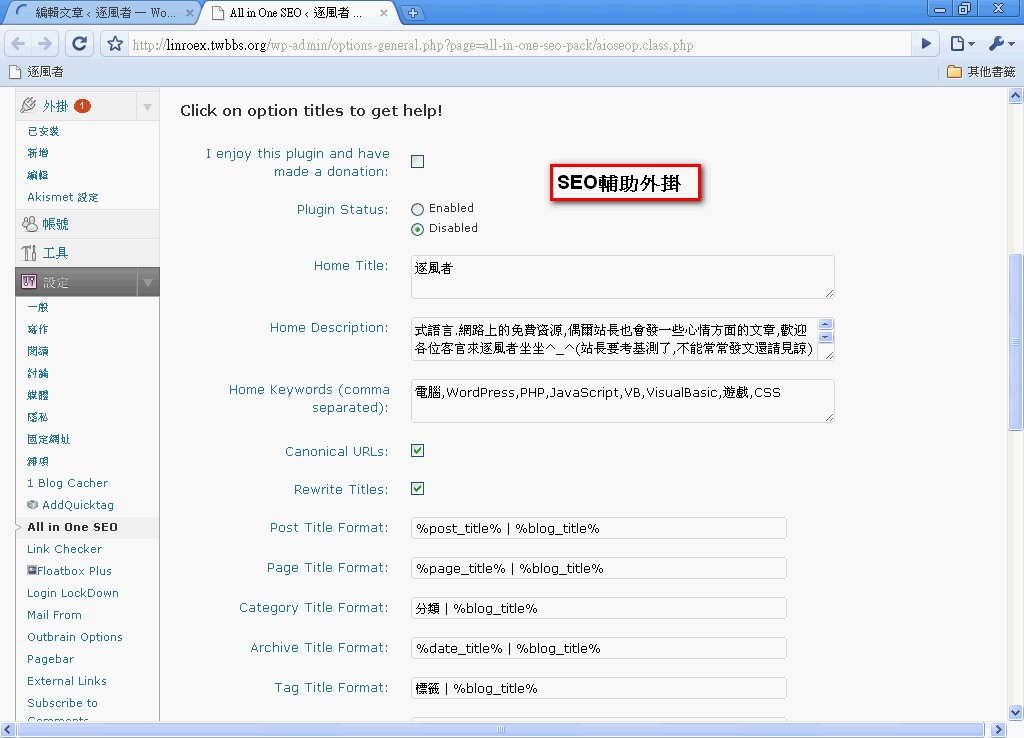Select the Enabled plugin status radio button

pyautogui.click(x=417, y=209)
